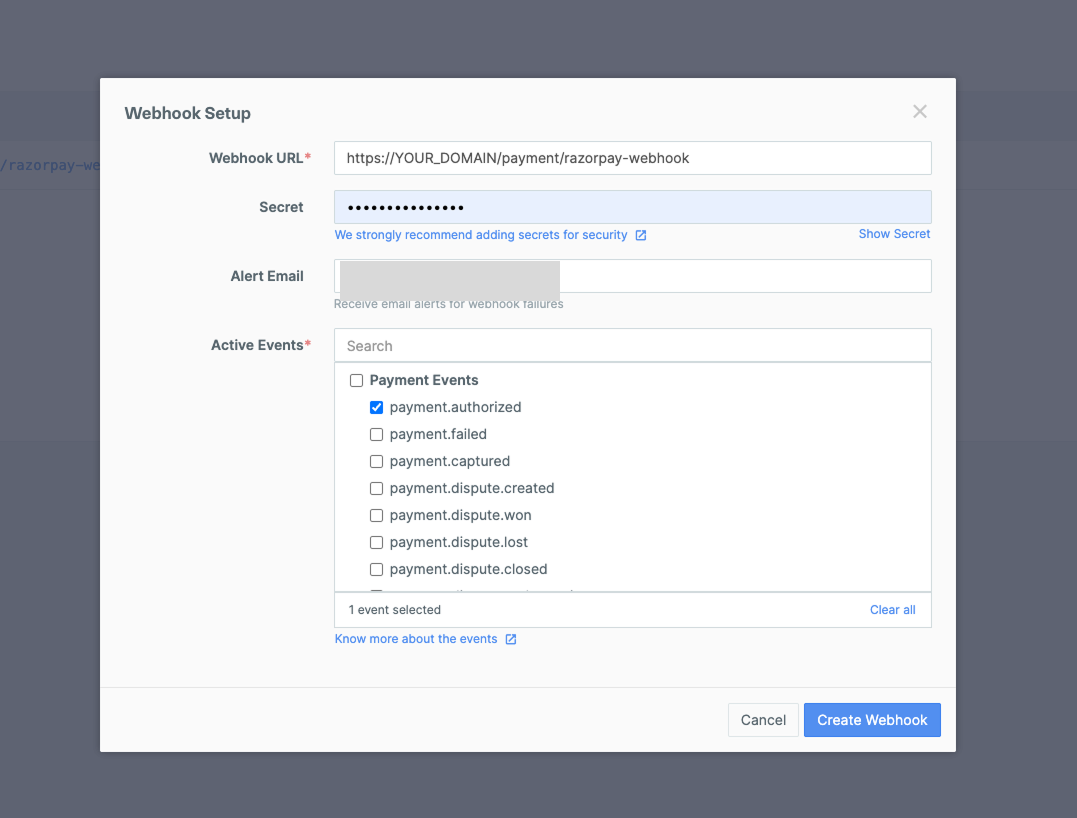The height and width of the screenshot is (818, 1077).
Task: Follow the 'We strongly recommend adding secrets' link
Action: pos(481,235)
